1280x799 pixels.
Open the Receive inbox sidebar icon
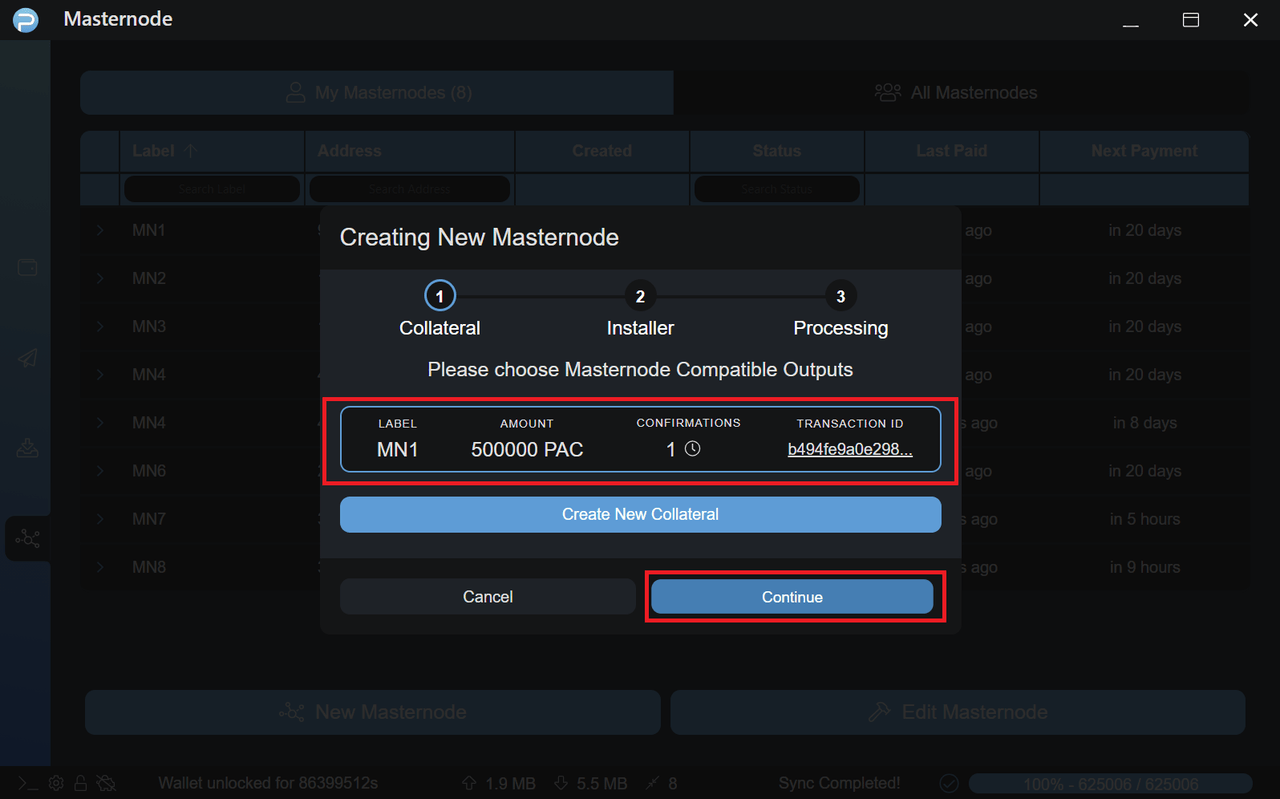pos(27,449)
